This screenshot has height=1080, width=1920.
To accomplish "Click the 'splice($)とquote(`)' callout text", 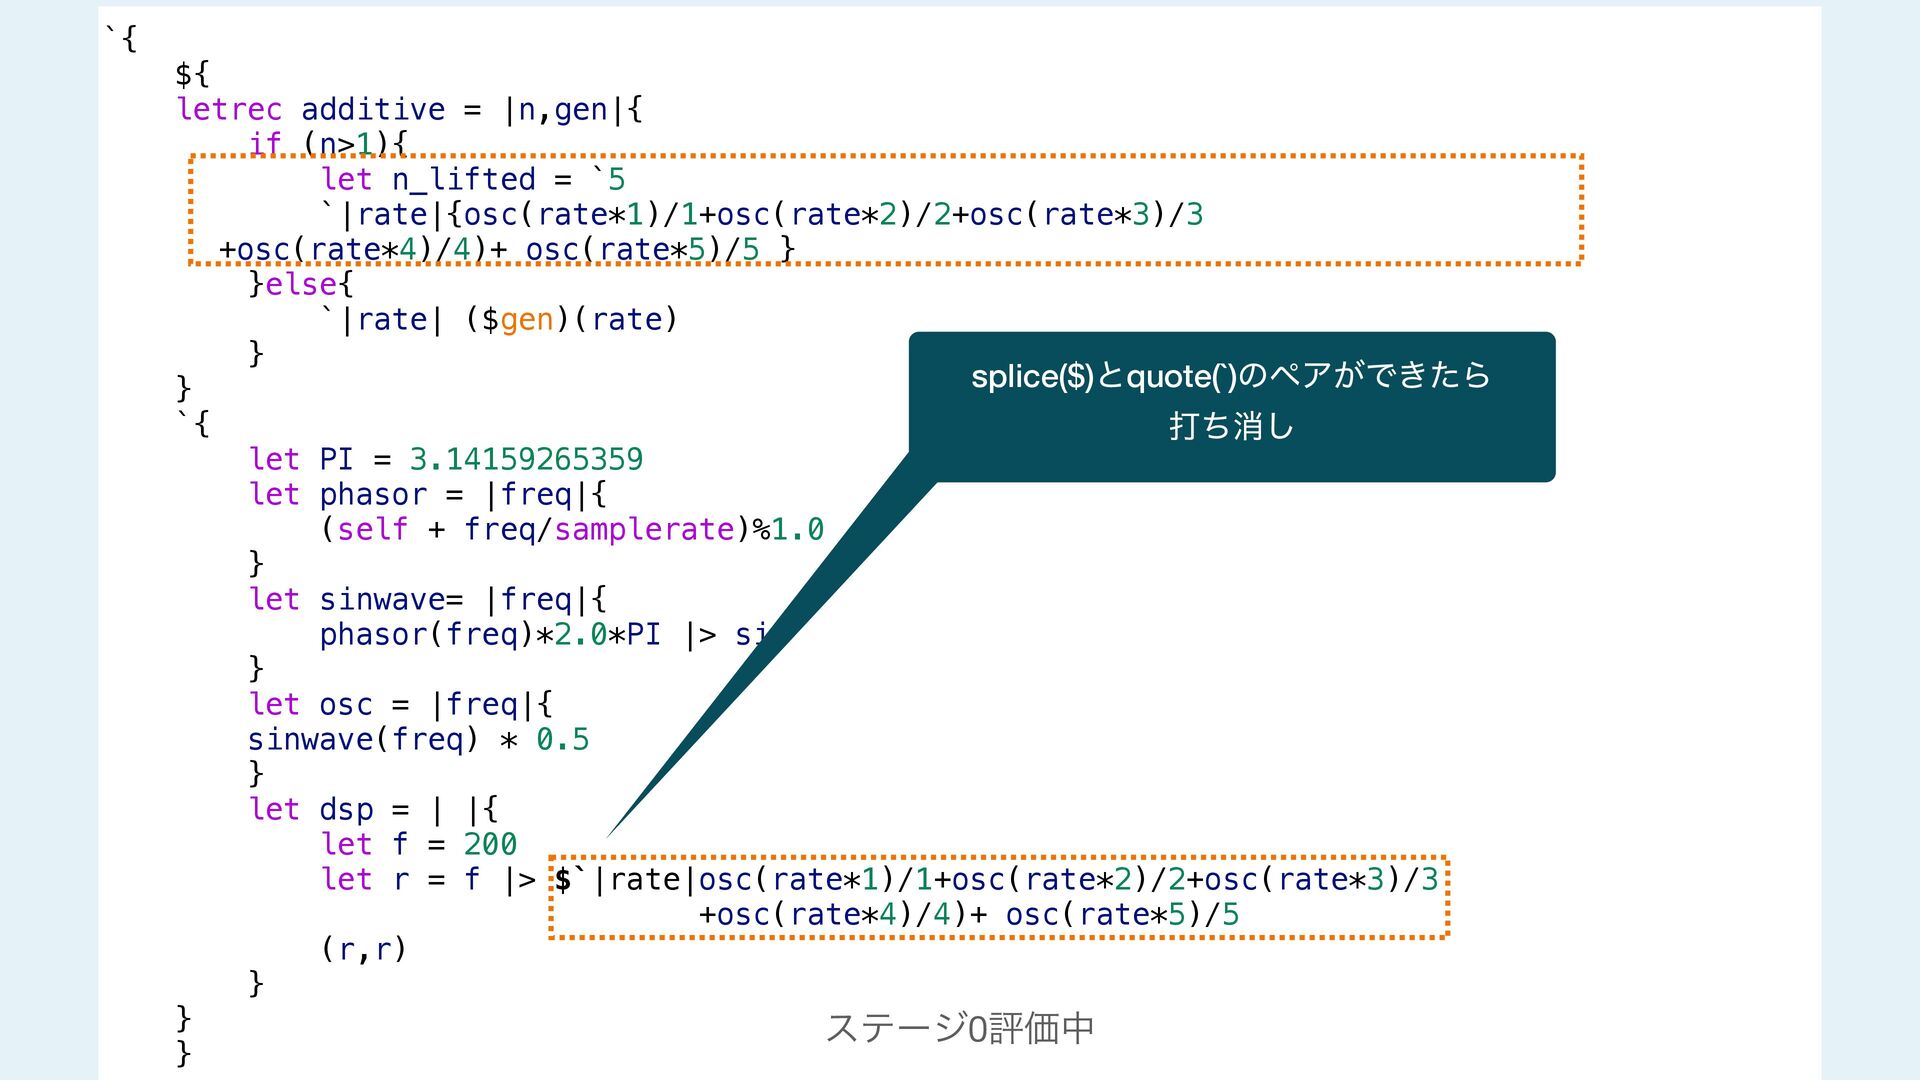I will [x=1103, y=377].
